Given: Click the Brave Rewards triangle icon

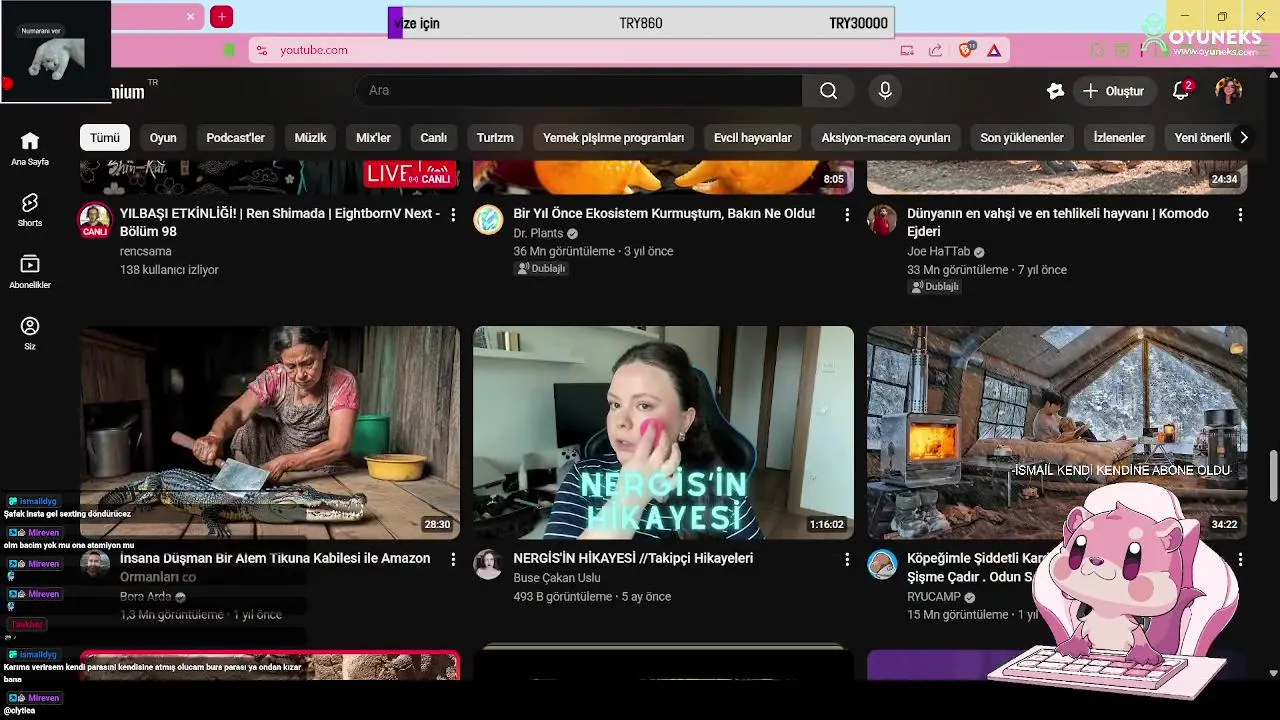Looking at the screenshot, I should 994,50.
